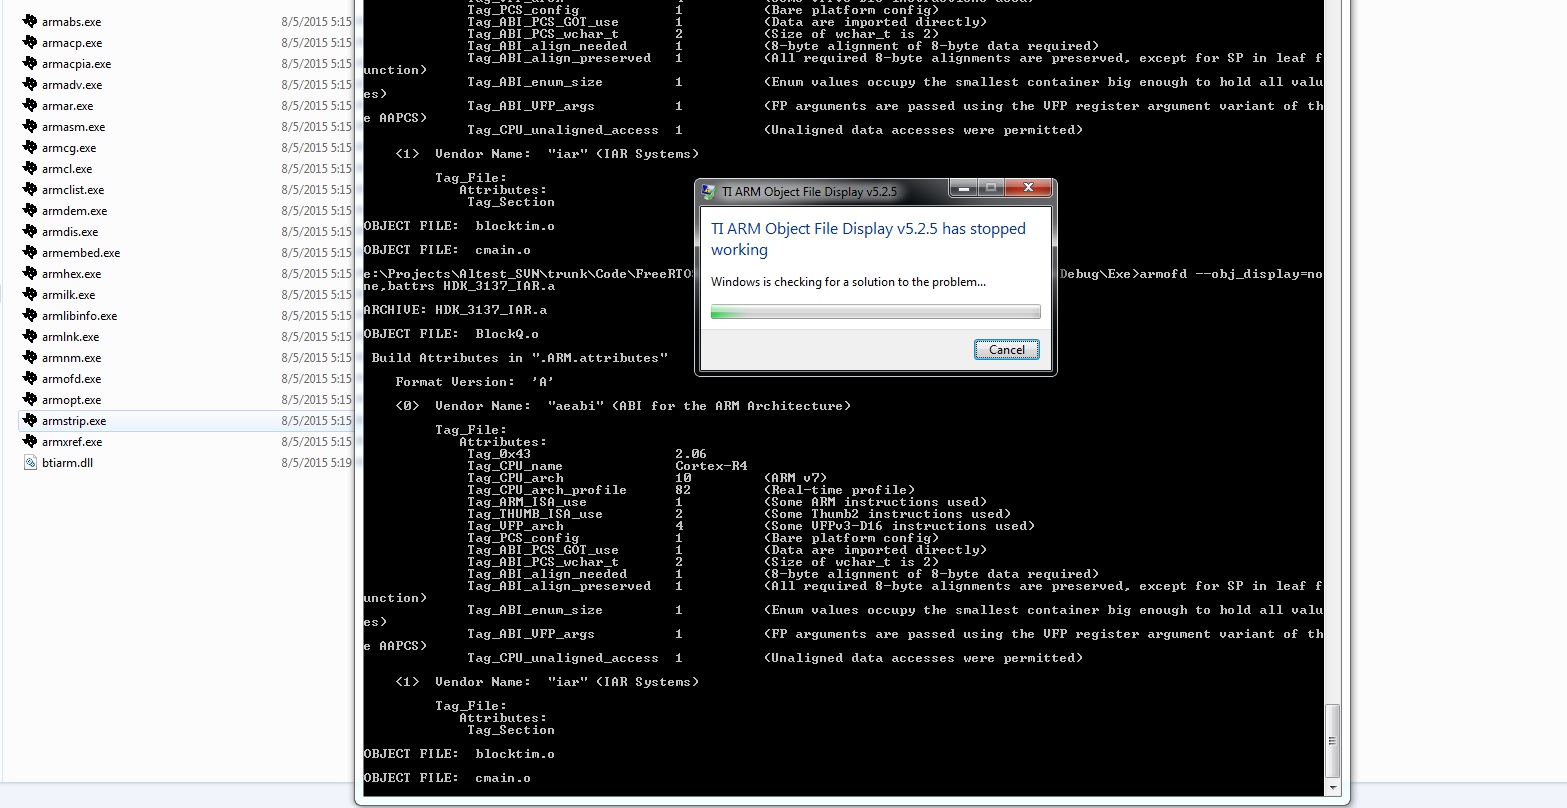Click the armdem.exe file icon

(x=31, y=211)
